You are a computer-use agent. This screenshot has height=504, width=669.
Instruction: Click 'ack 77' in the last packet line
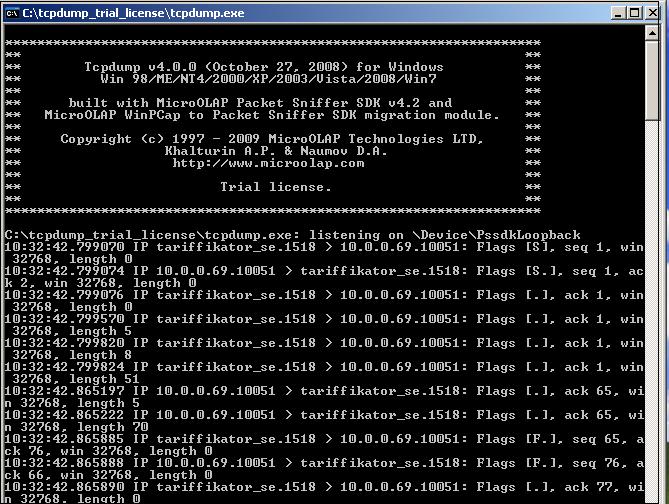pyautogui.click(x=591, y=487)
